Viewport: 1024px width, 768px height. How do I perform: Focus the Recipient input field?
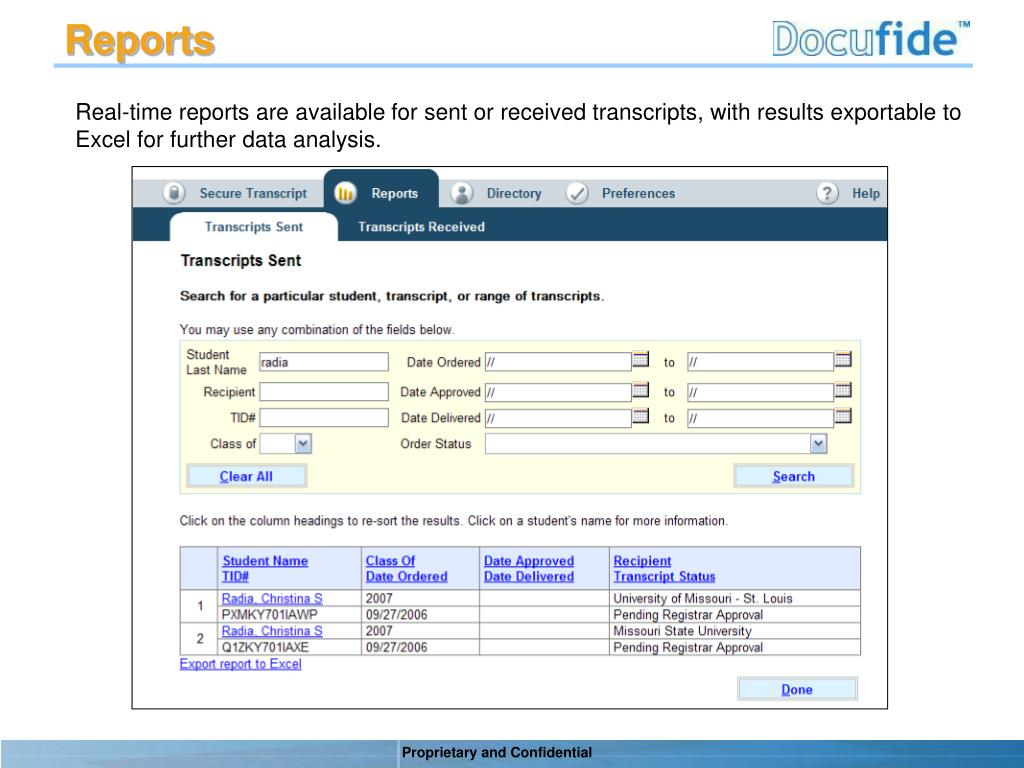[x=324, y=392]
